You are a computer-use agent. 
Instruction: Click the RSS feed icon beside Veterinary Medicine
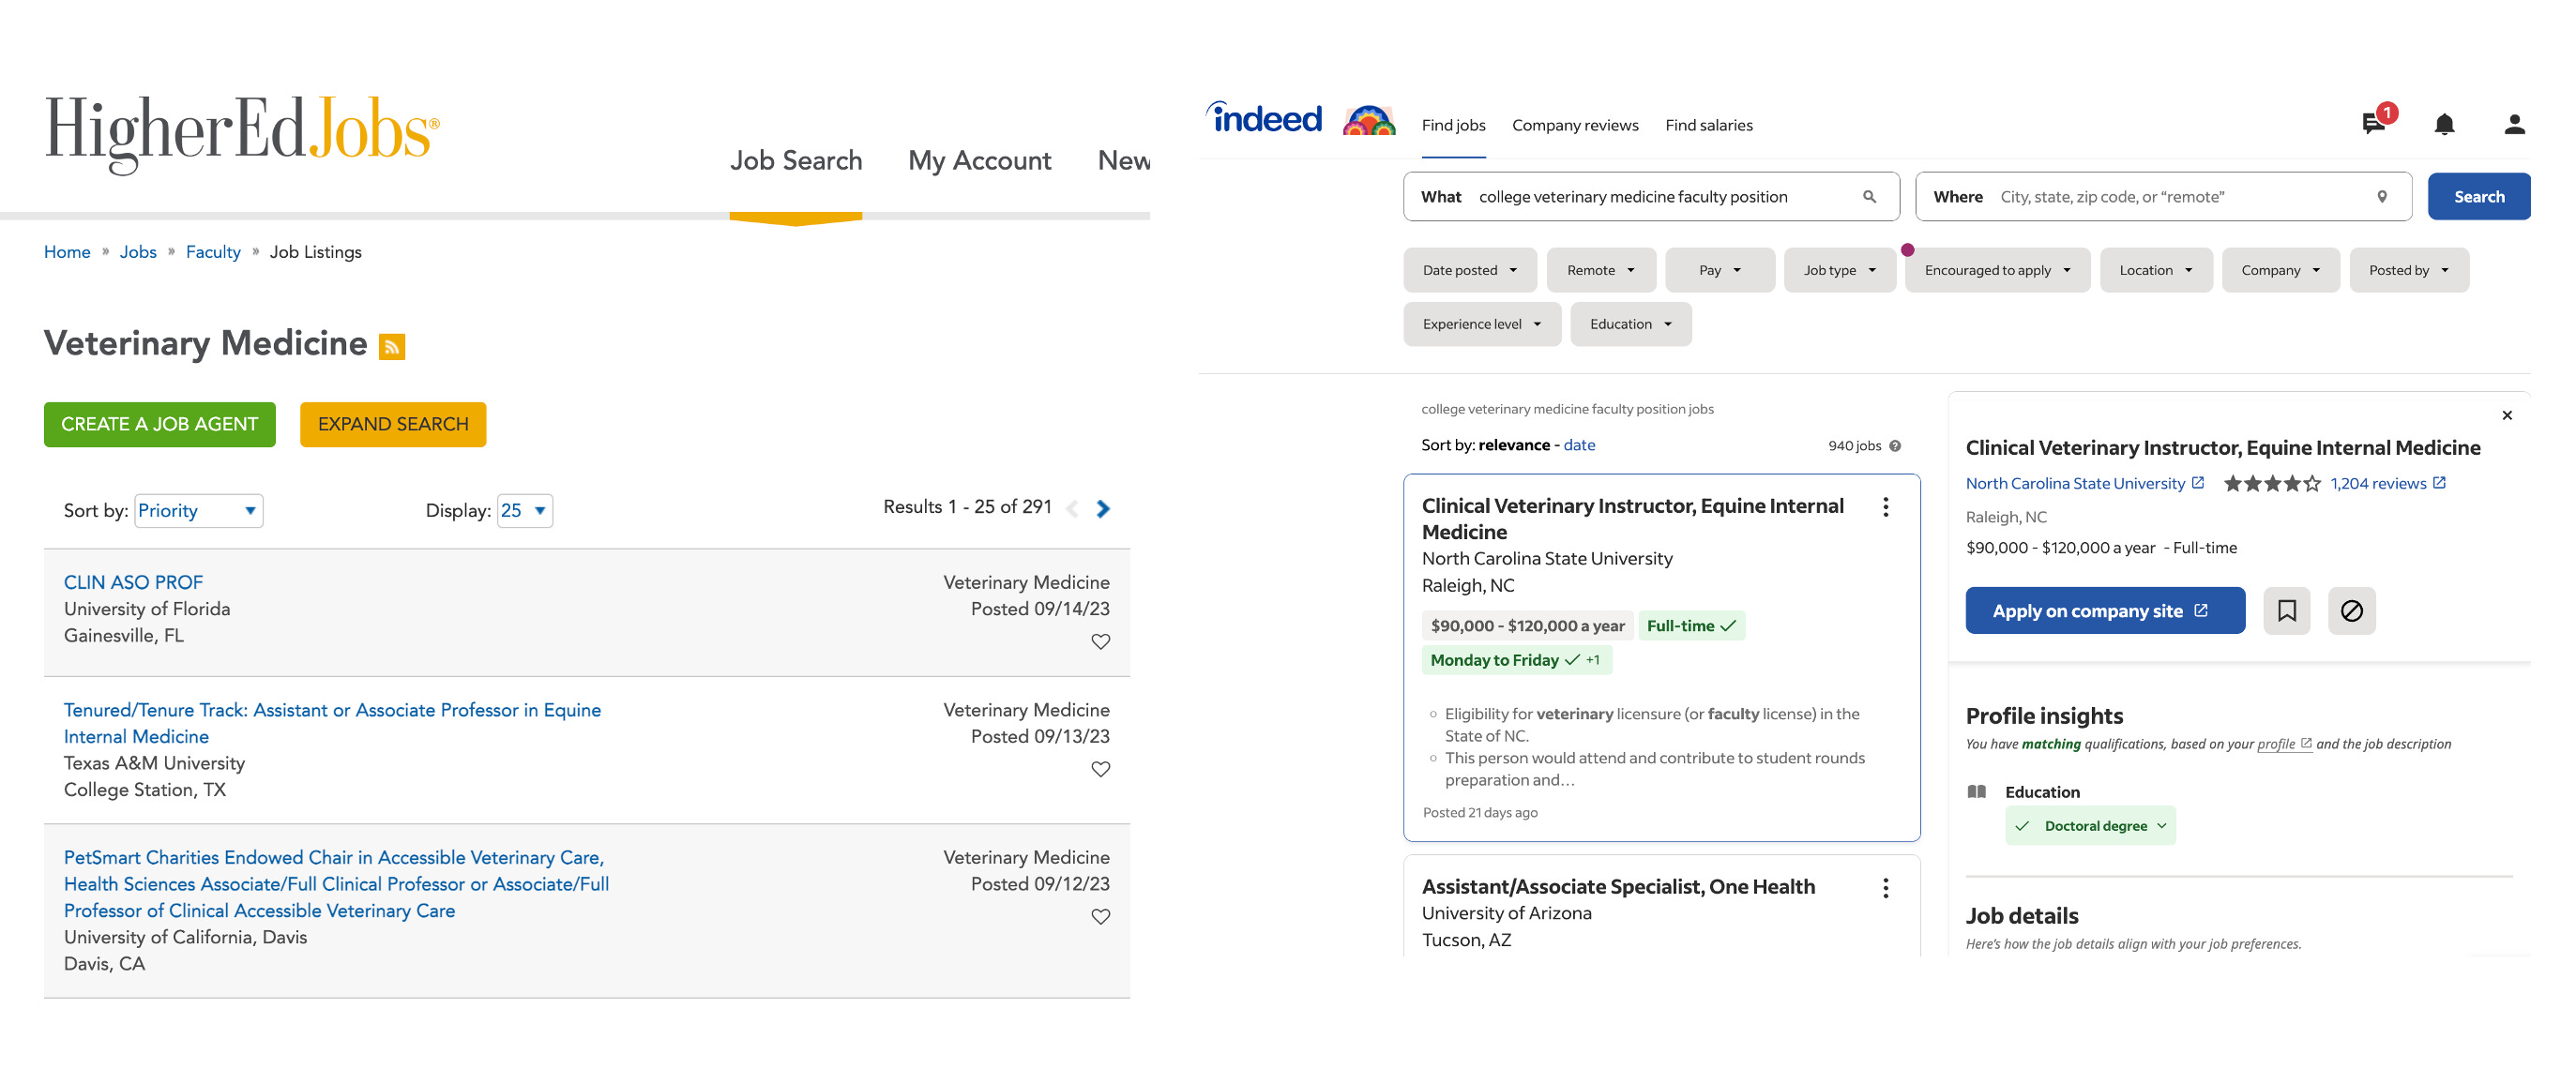(x=392, y=347)
